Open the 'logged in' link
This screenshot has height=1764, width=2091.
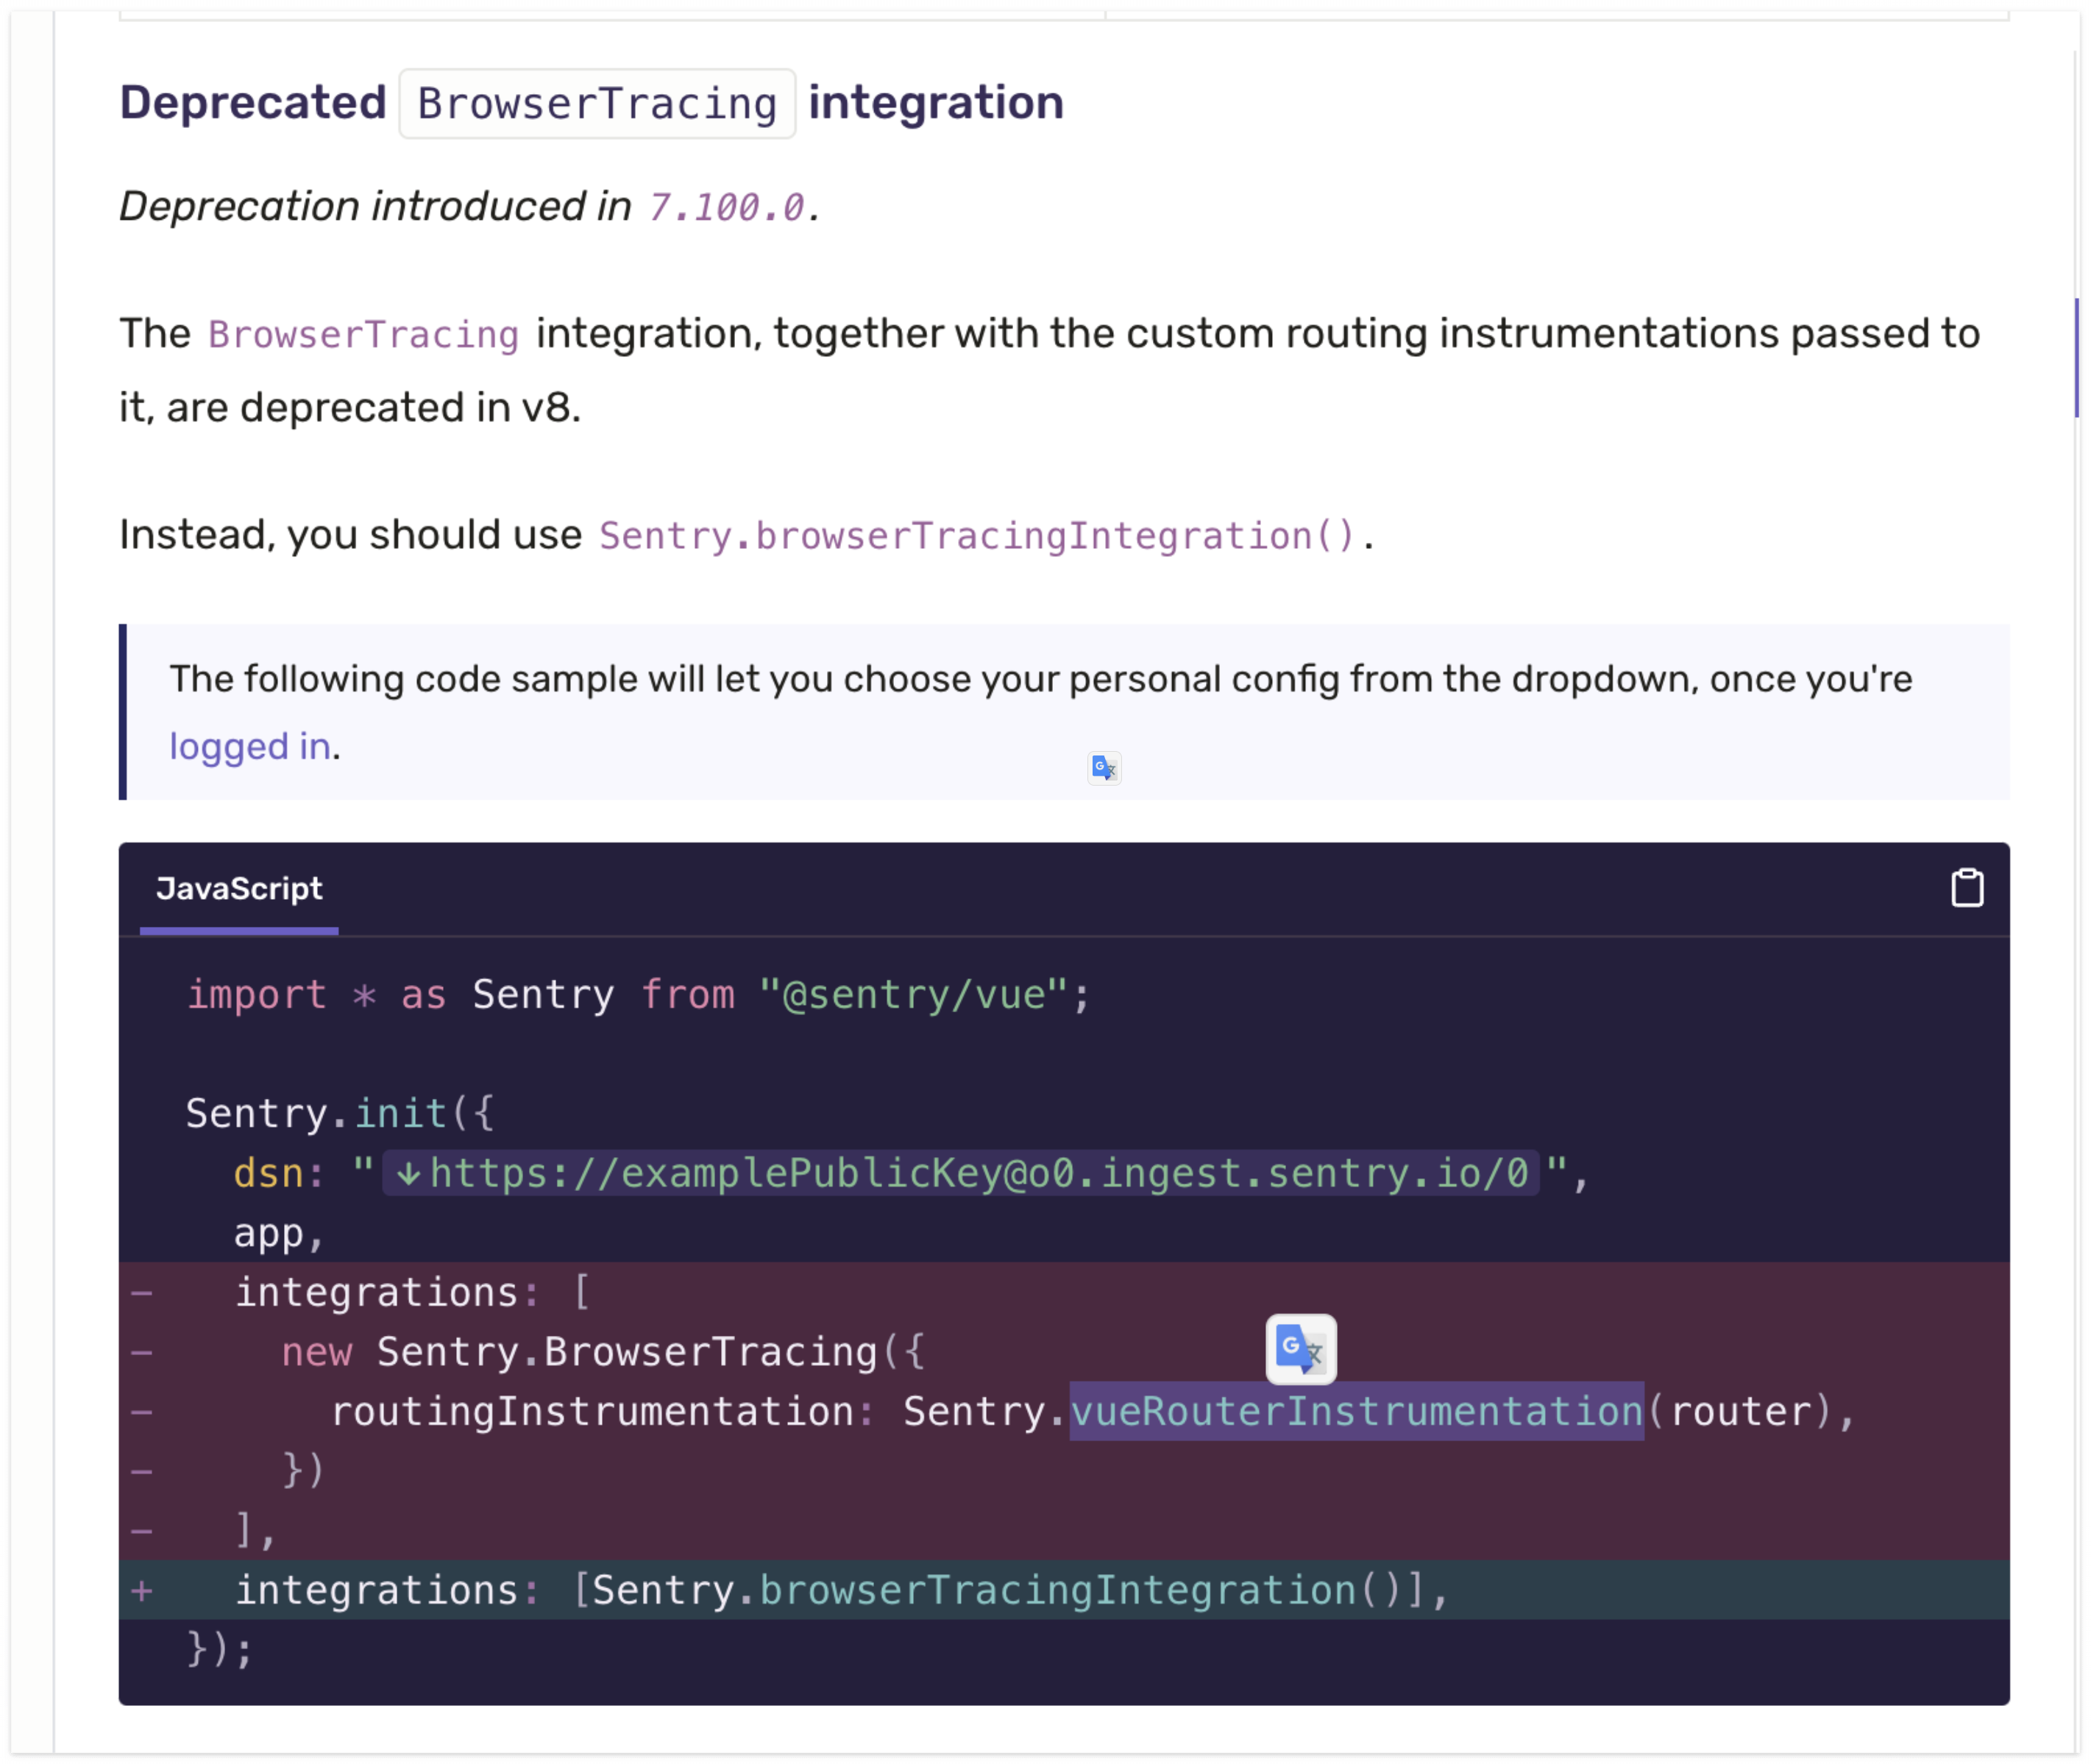coord(250,747)
